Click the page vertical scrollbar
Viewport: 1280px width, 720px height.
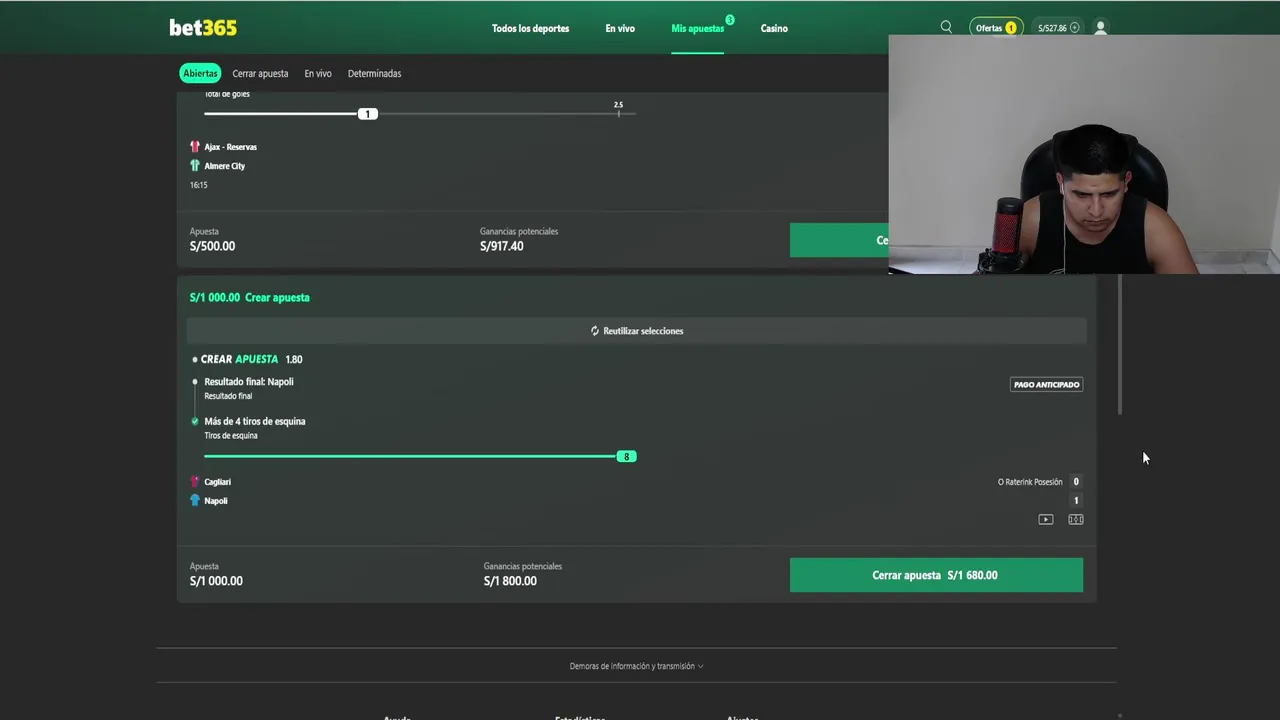point(1120,345)
